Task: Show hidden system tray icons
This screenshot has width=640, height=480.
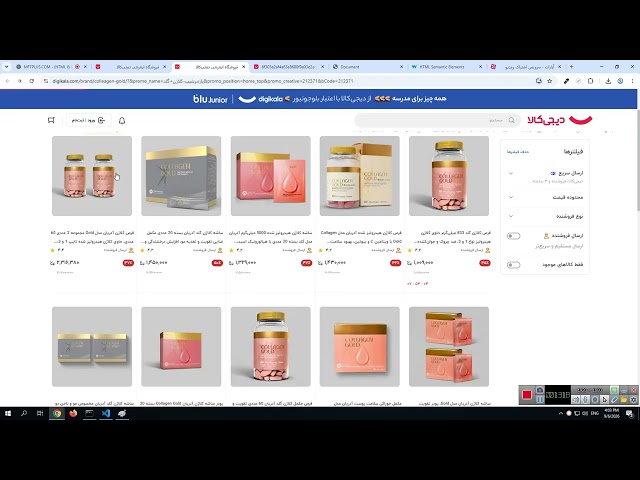Action: [561, 413]
